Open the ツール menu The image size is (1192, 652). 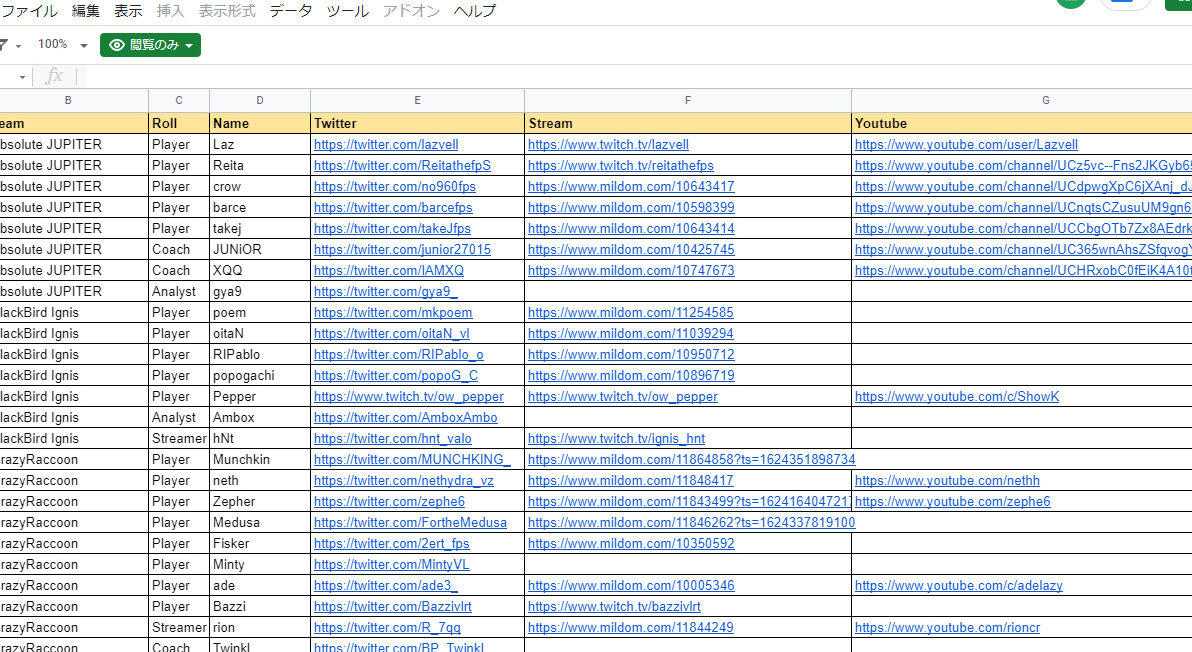(347, 11)
